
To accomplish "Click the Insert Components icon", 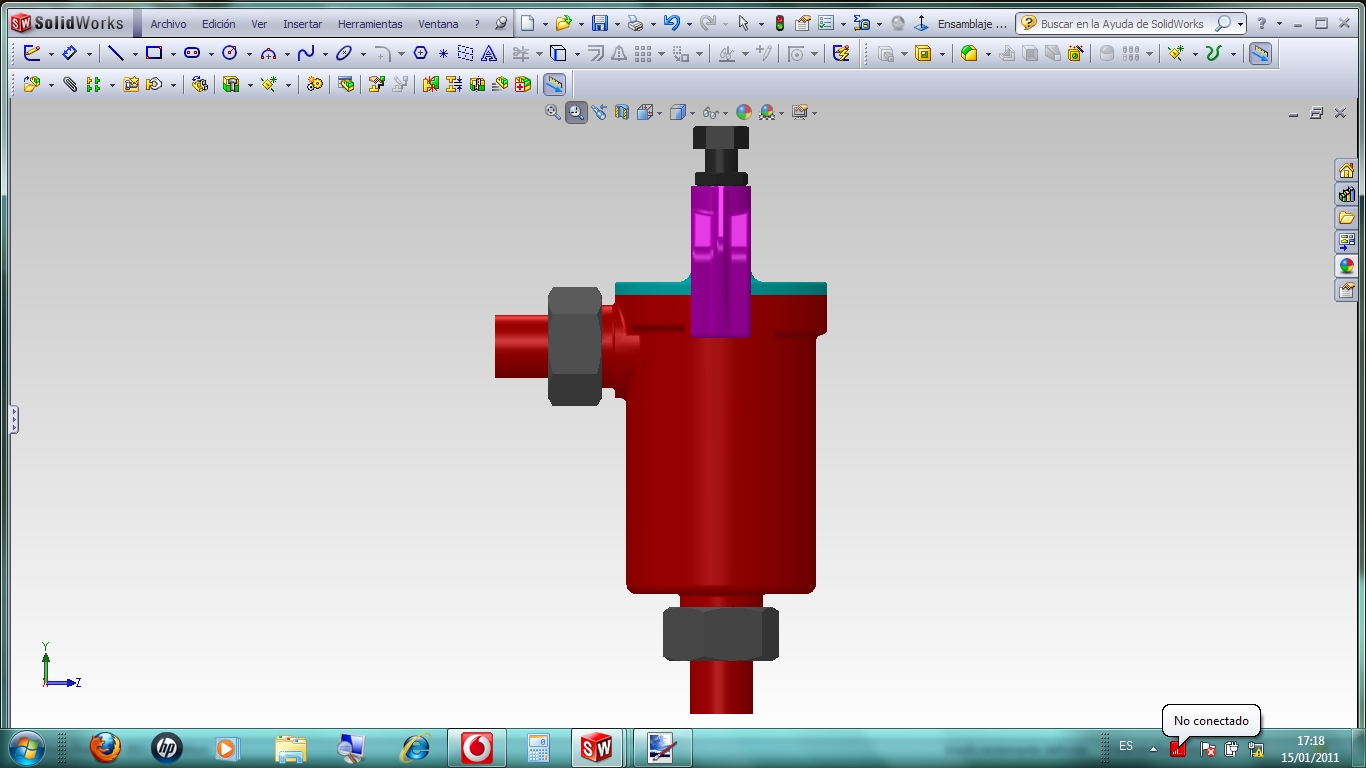I will 32,85.
